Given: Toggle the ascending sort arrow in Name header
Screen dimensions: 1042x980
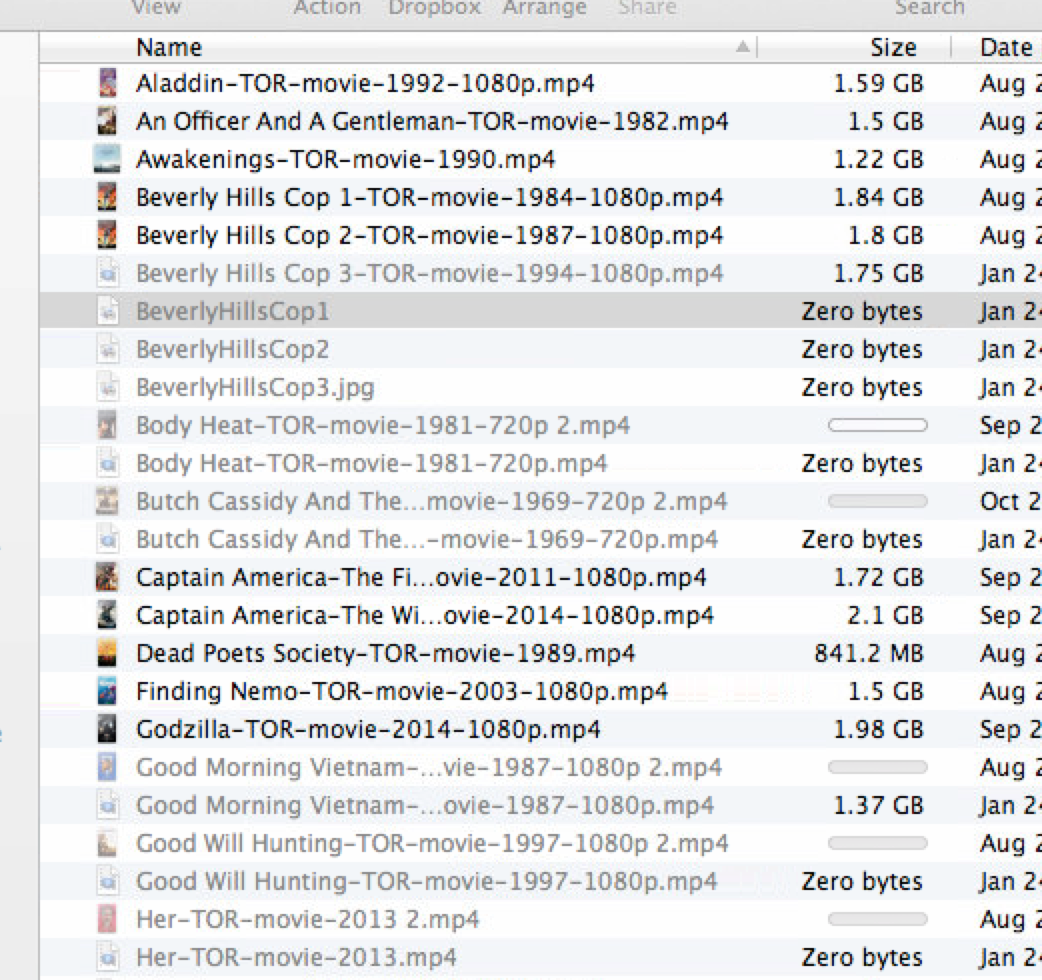Looking at the screenshot, I should point(743,47).
